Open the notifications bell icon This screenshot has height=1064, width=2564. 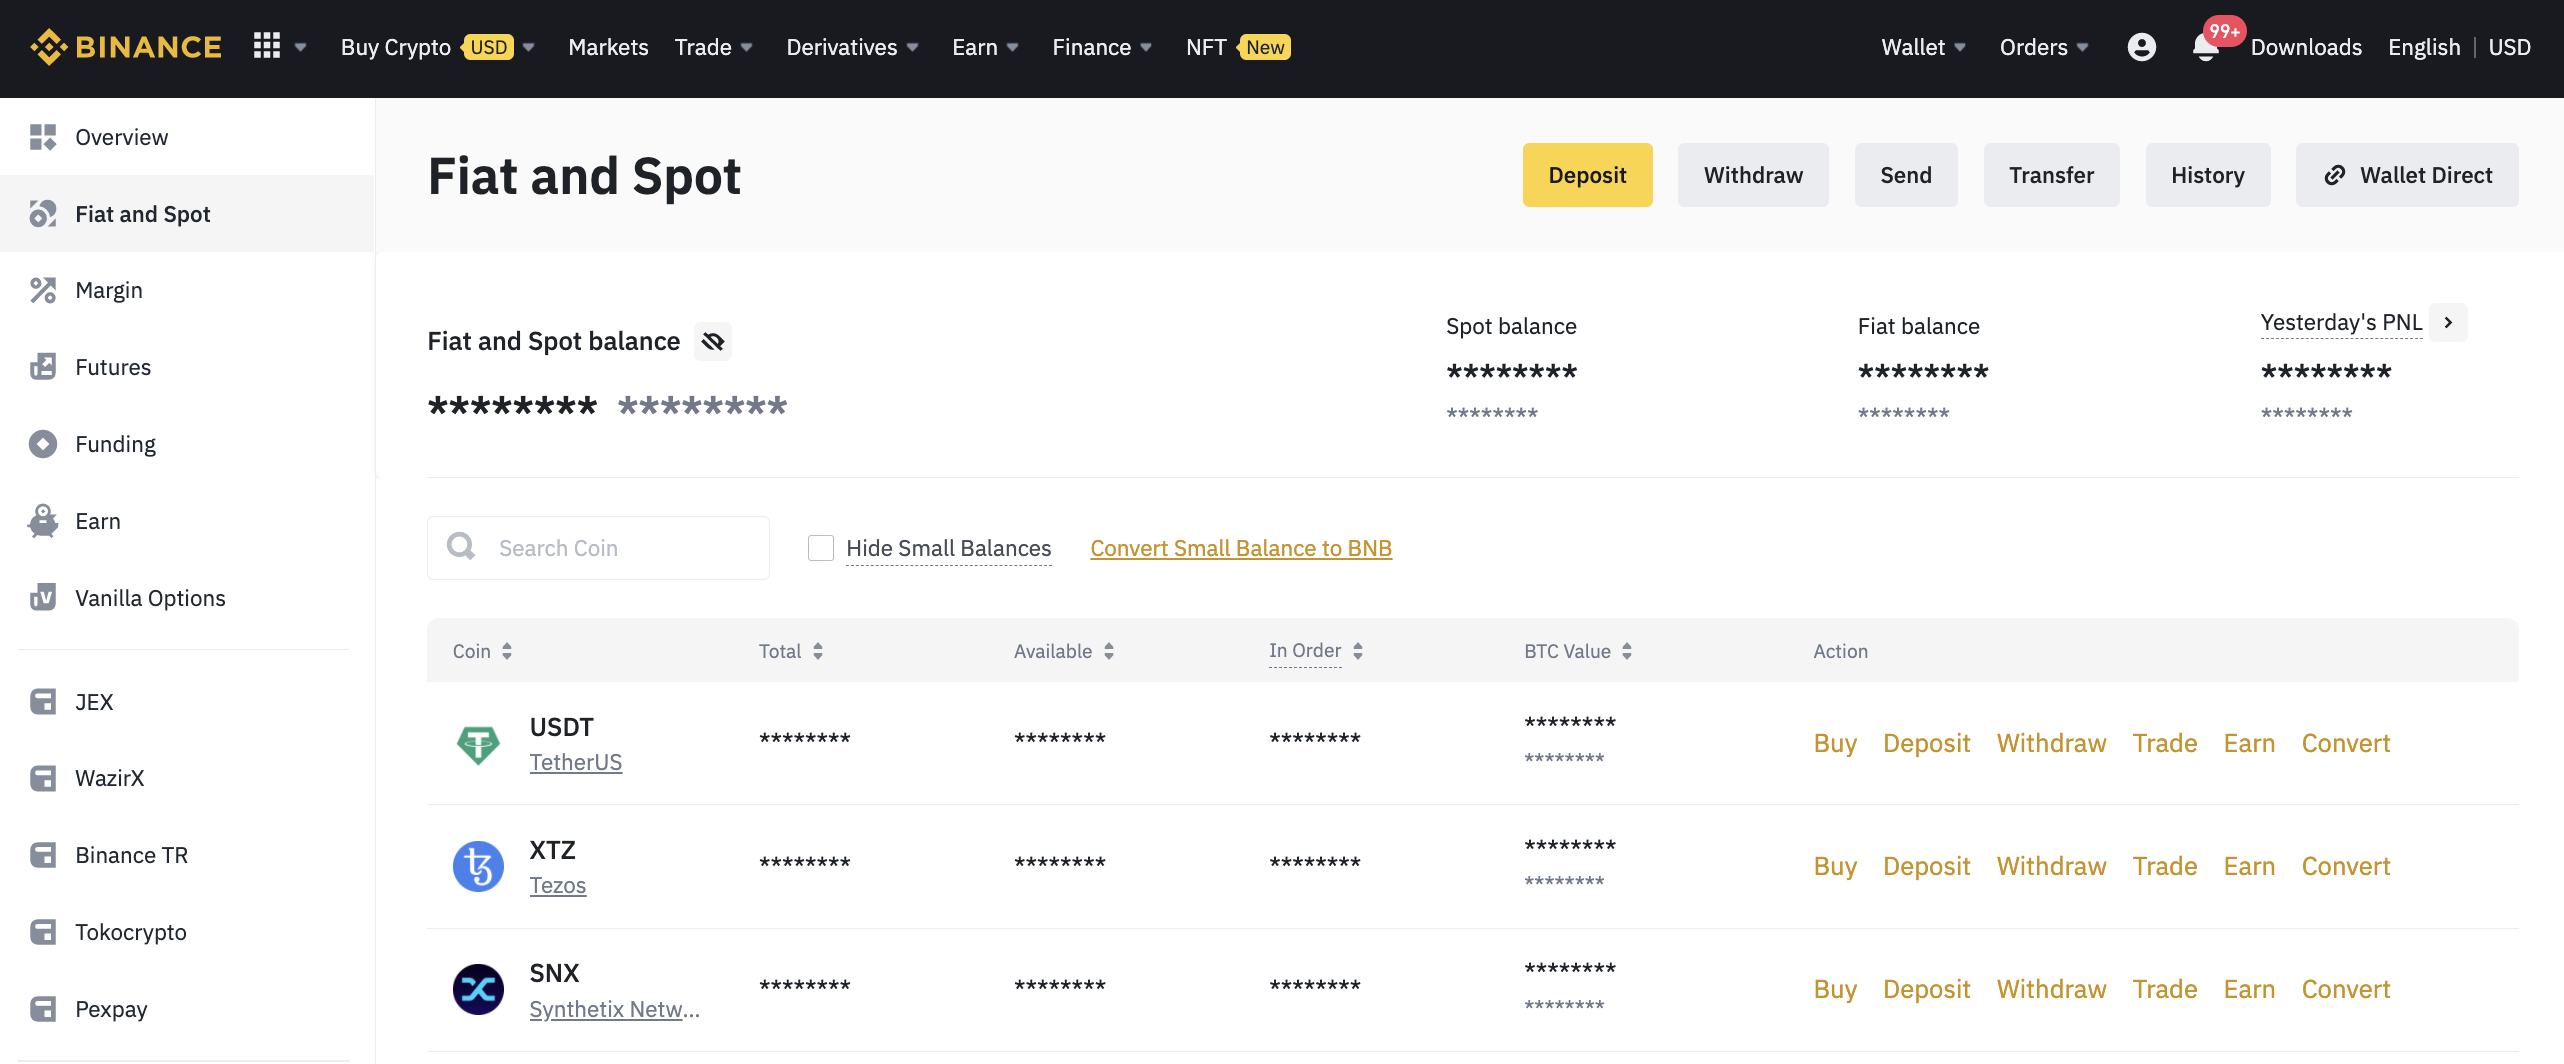[x=2205, y=47]
